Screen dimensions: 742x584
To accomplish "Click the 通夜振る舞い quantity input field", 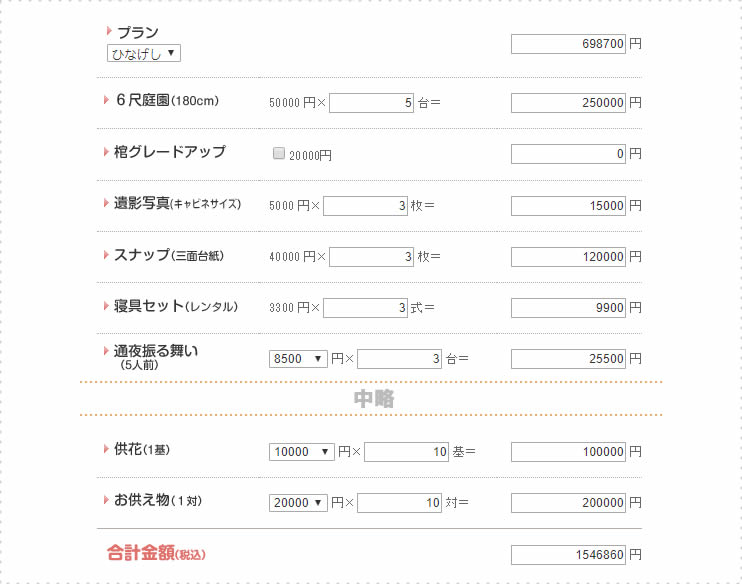I will click(399, 359).
